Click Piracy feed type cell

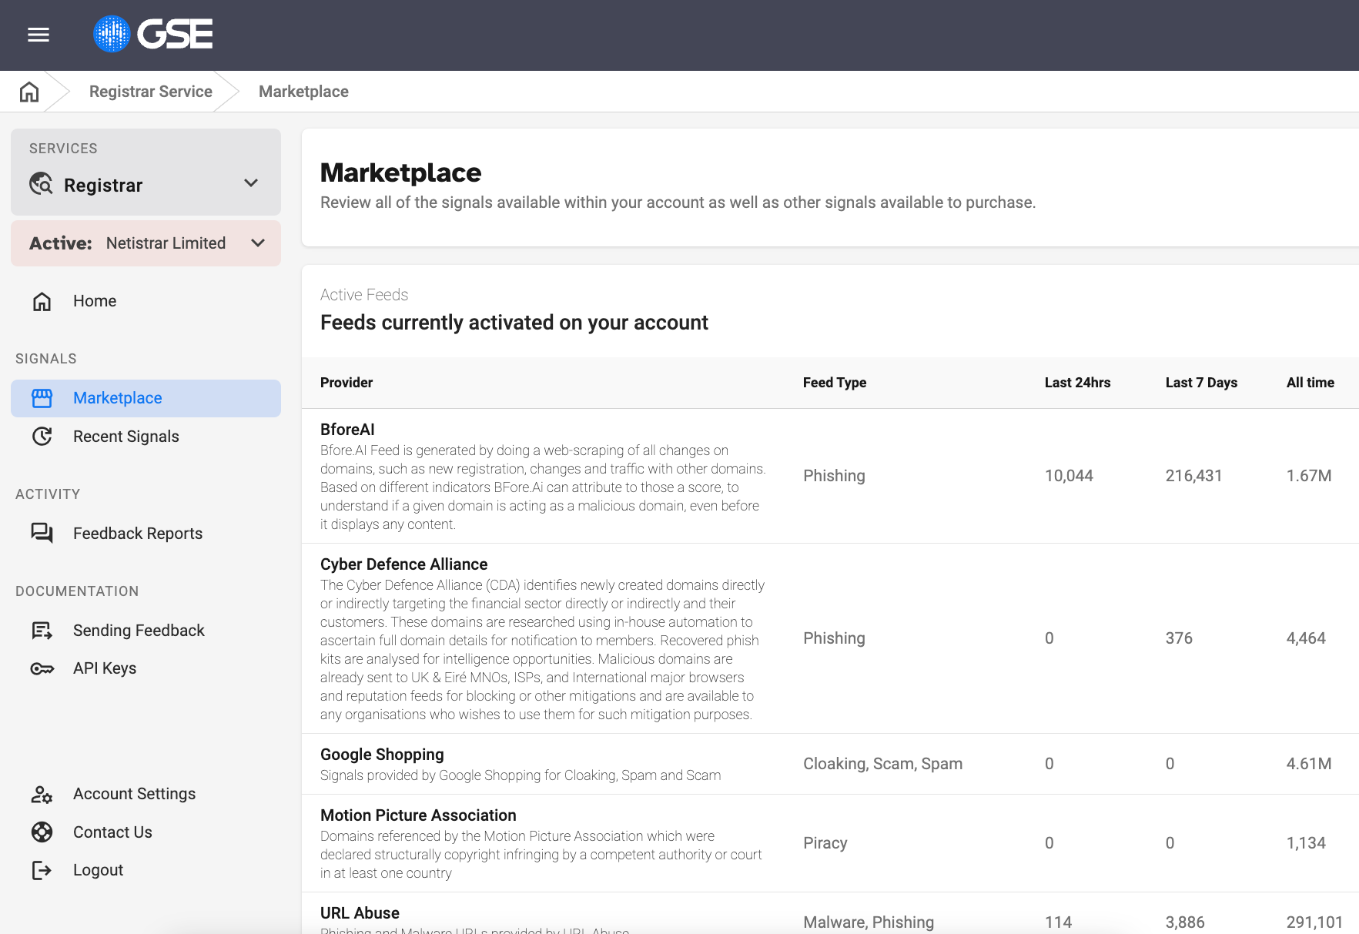click(825, 843)
